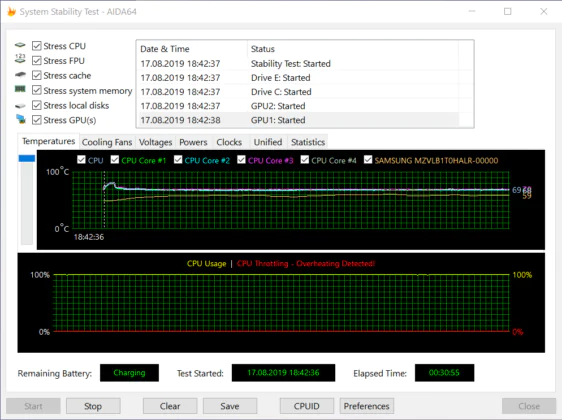Toggle CPU Core #3 graph checkbox
This screenshot has height=420, width=562.
click(x=241, y=160)
